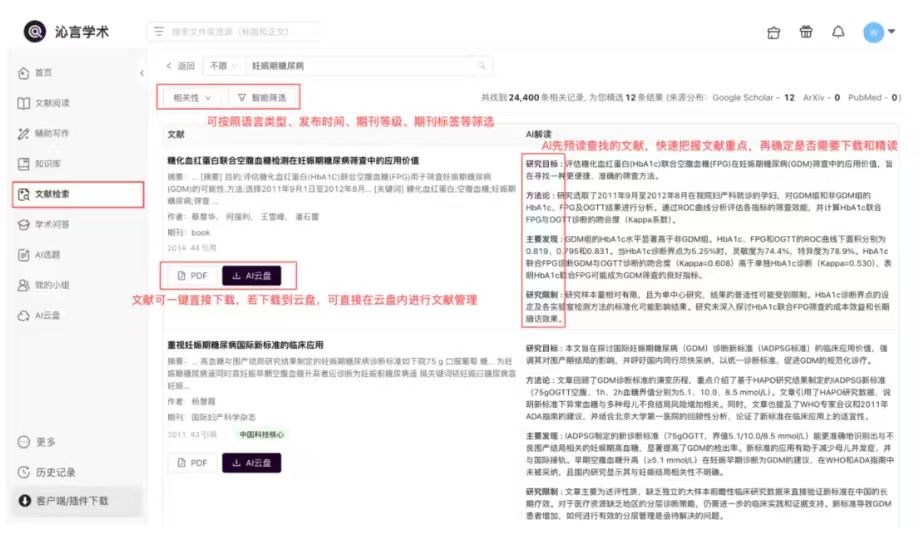
Task: Click the notification bell icon
Action: coord(838,32)
